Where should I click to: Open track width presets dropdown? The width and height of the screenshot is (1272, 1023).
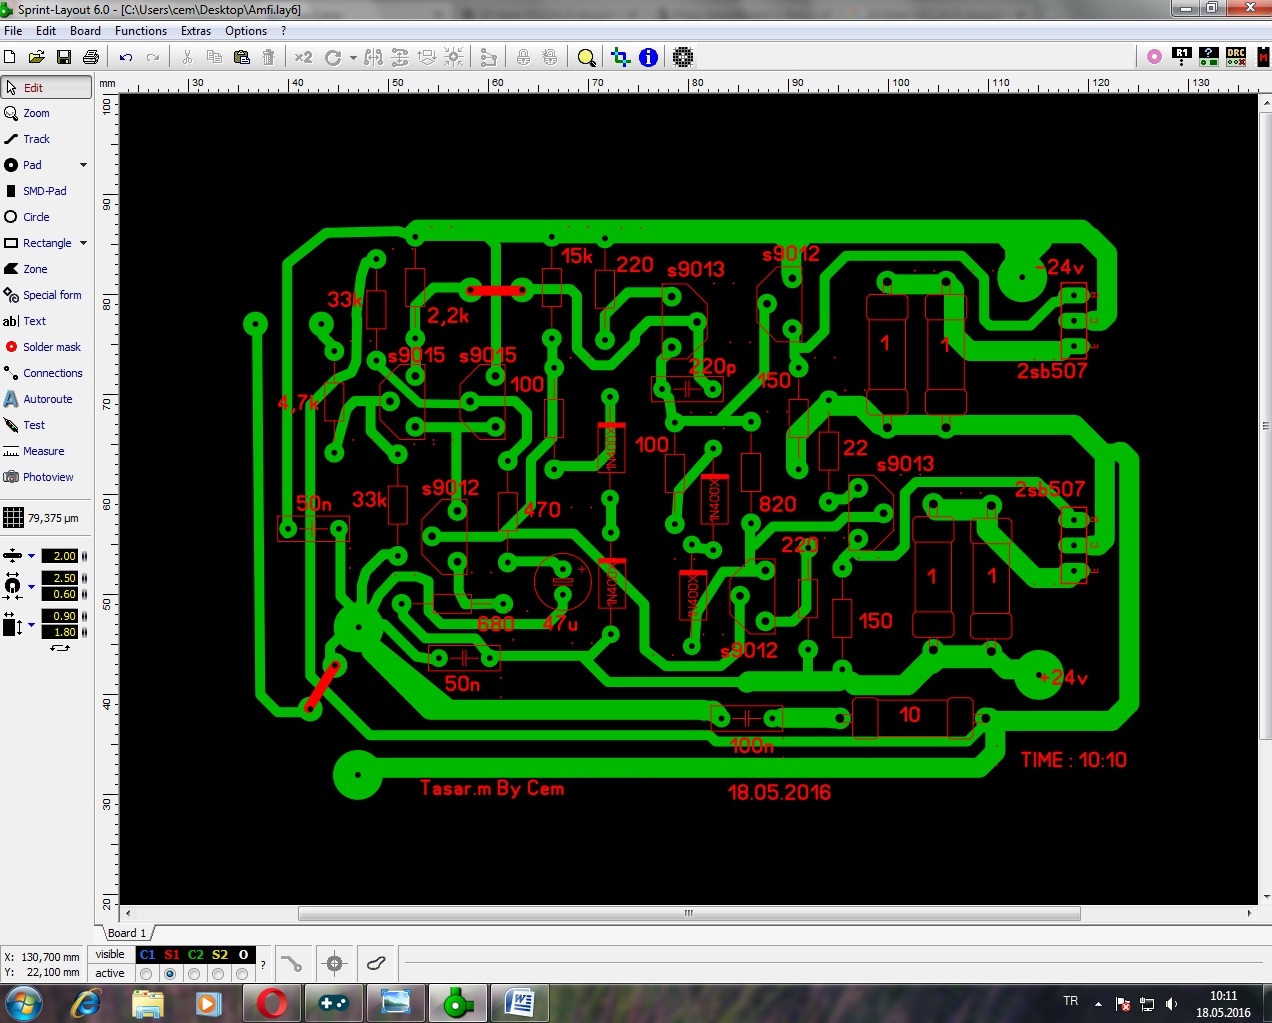(x=31, y=556)
